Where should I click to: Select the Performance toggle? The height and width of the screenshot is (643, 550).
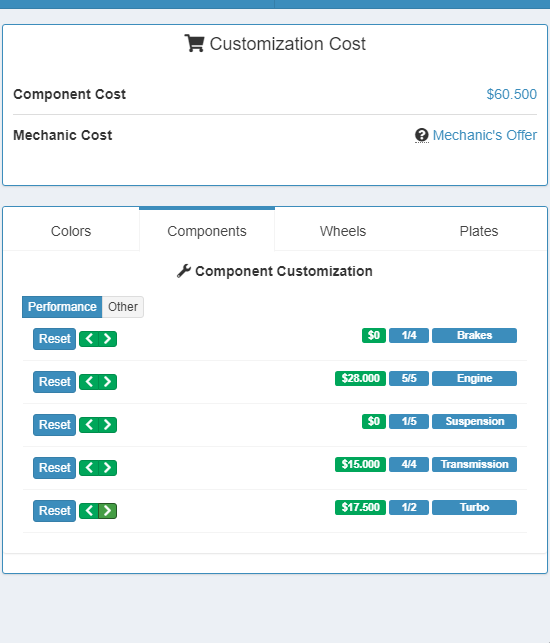click(62, 307)
